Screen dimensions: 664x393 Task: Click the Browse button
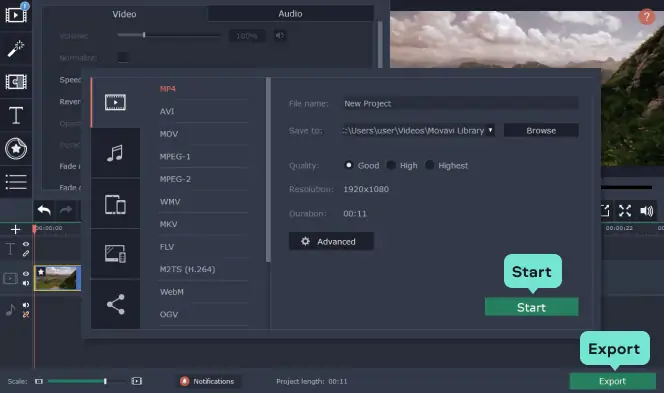(x=541, y=130)
